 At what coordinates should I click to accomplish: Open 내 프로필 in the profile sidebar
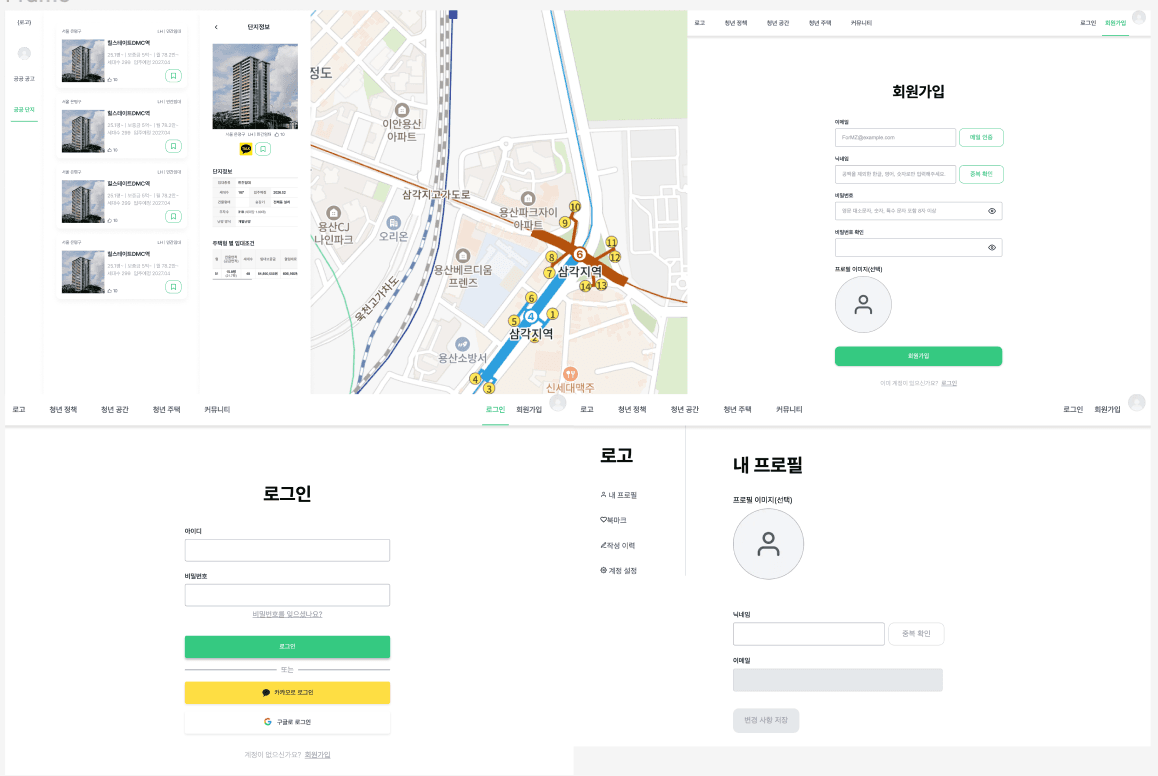619,495
